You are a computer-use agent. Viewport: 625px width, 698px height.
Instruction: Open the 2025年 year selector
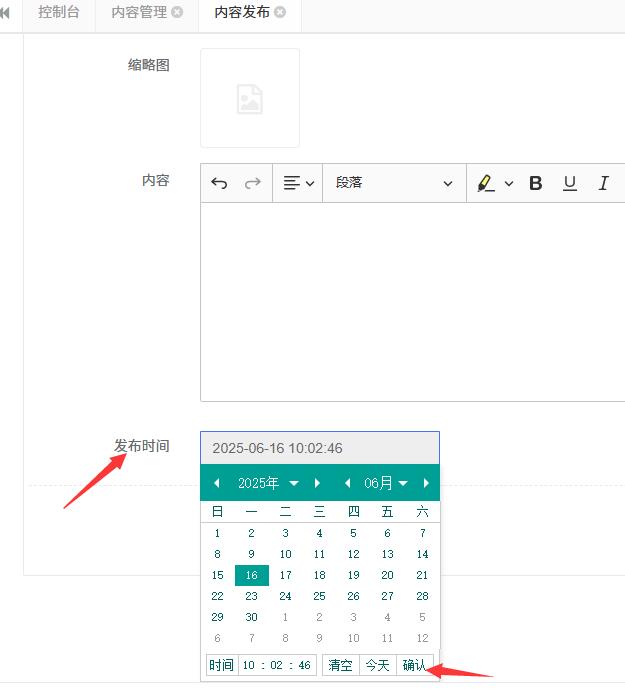pyautogui.click(x=267, y=483)
